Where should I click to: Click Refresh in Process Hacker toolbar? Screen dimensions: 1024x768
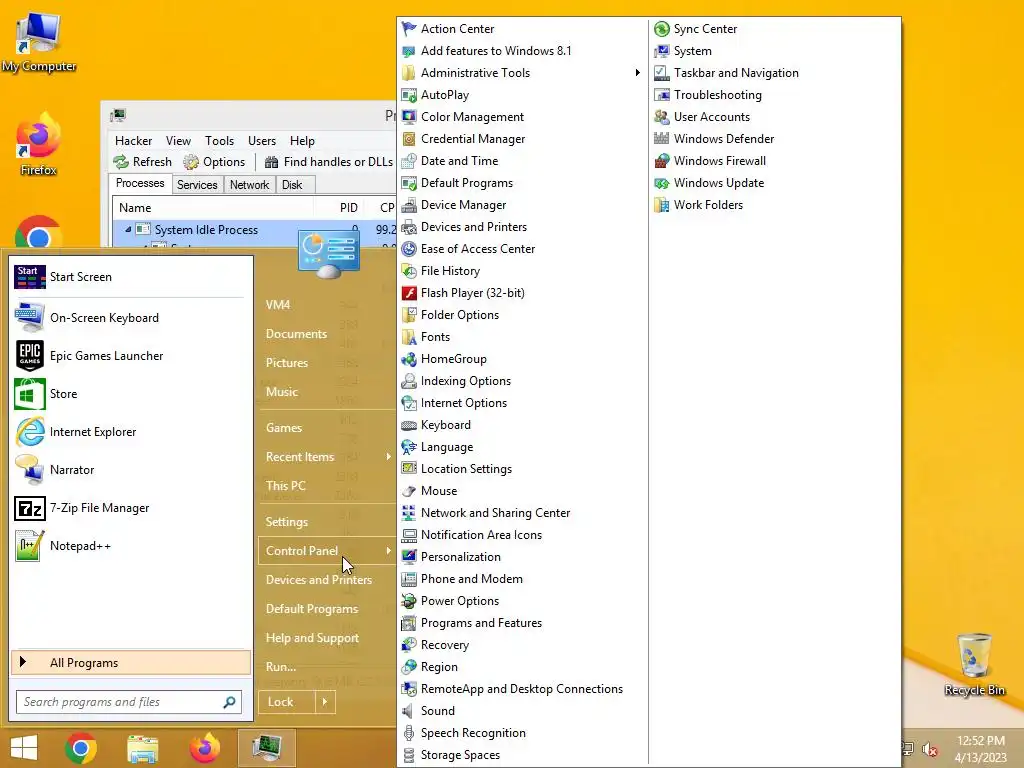[x=142, y=162]
